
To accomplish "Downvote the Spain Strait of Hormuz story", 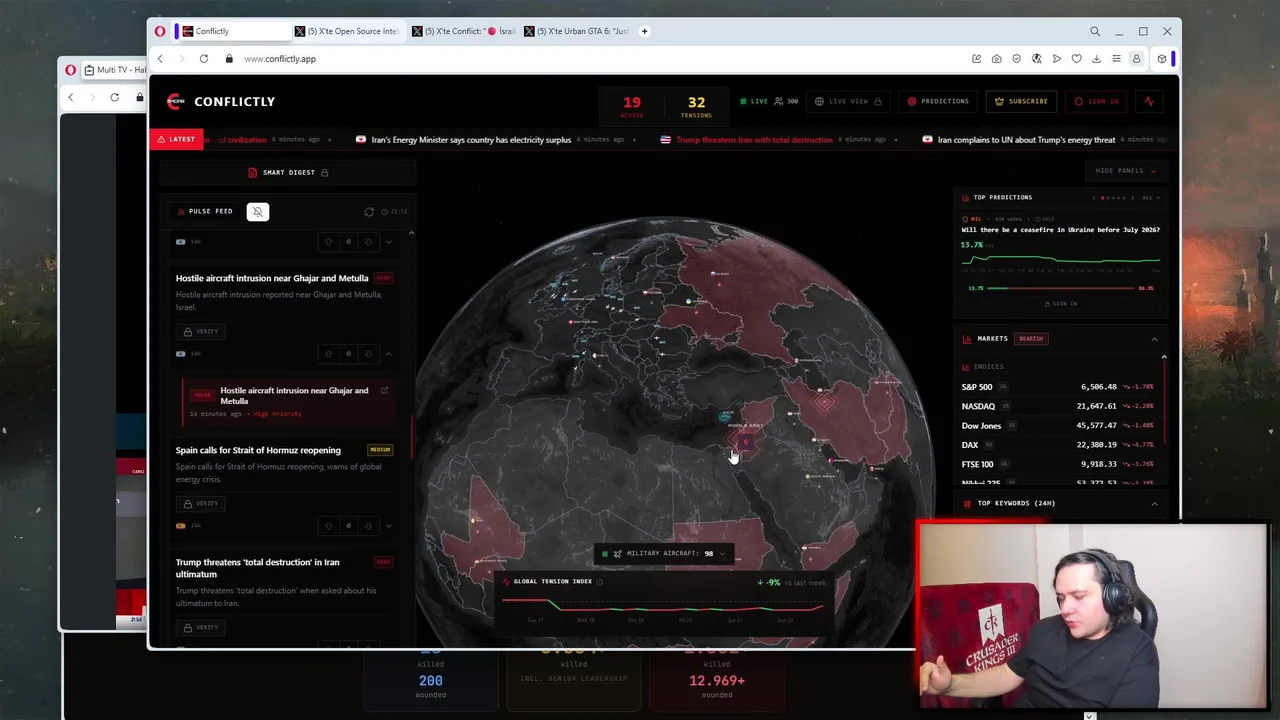I will 368,526.
